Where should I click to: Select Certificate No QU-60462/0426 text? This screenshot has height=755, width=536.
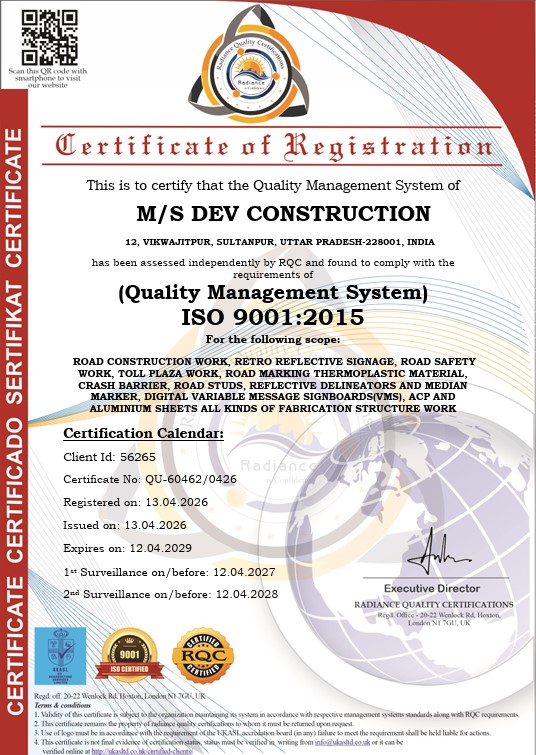coord(150,479)
